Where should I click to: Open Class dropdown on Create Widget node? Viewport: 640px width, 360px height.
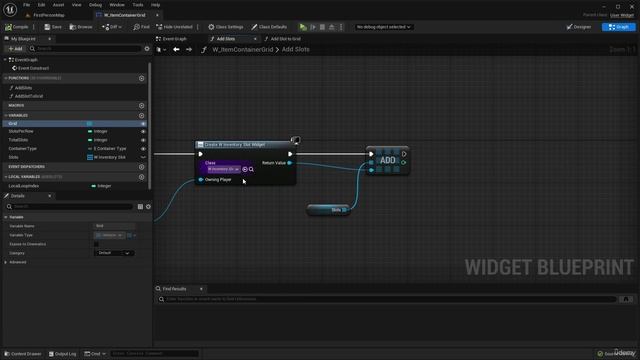pyautogui.click(x=223, y=169)
